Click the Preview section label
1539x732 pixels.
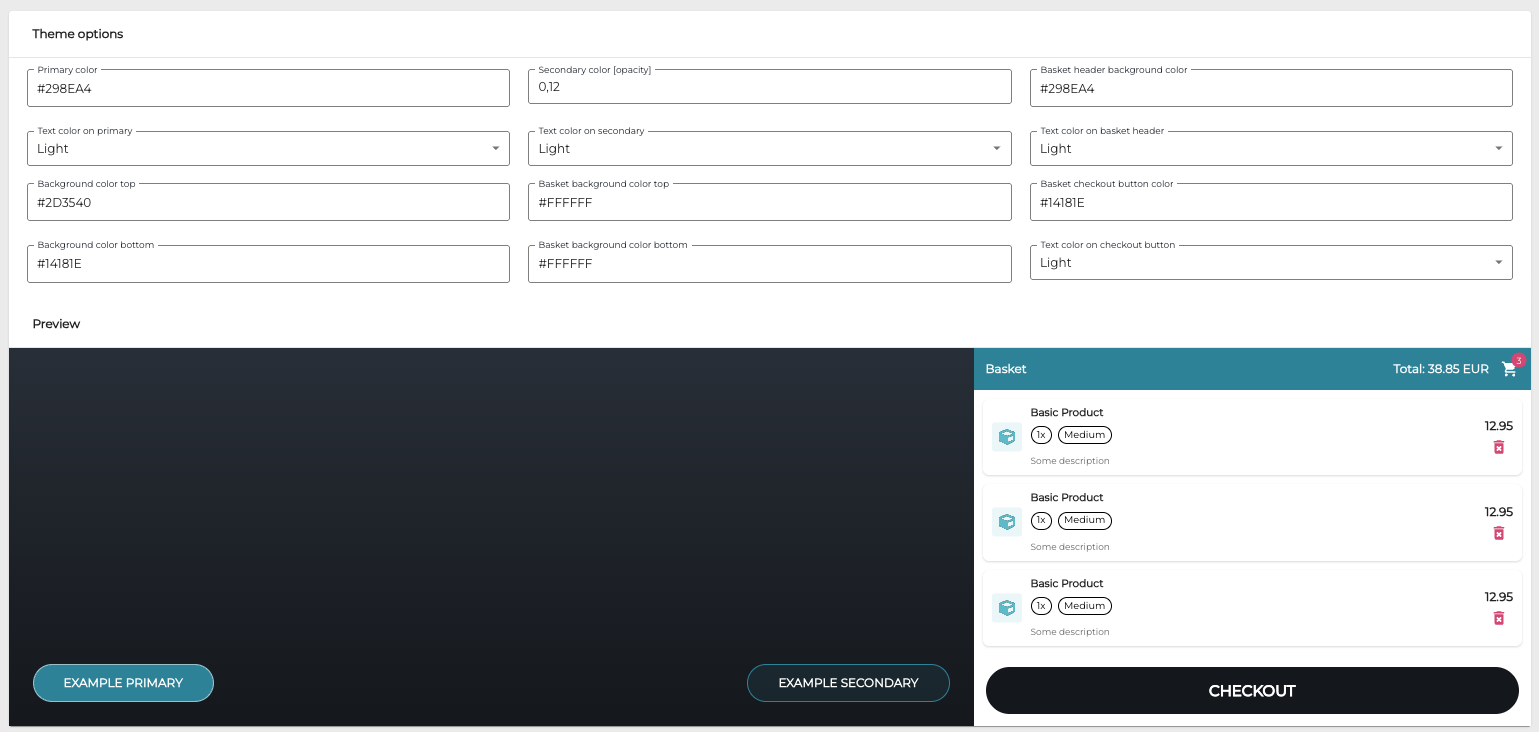[56, 324]
